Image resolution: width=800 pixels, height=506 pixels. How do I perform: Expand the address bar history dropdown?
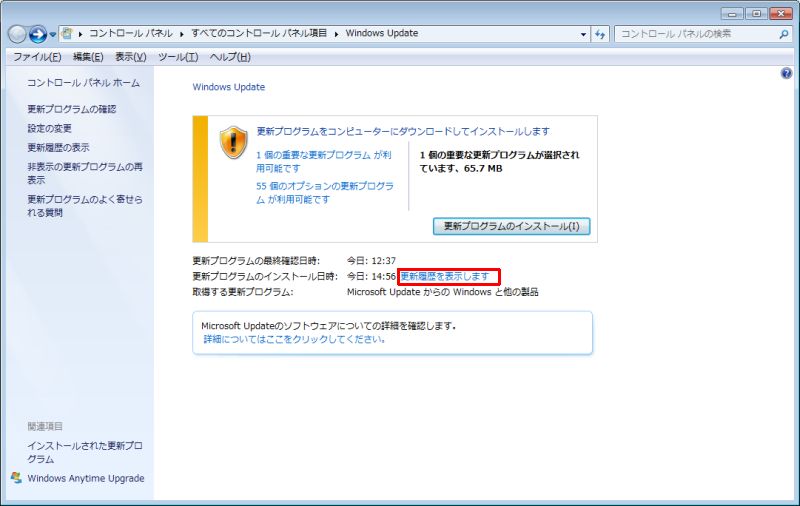point(583,34)
